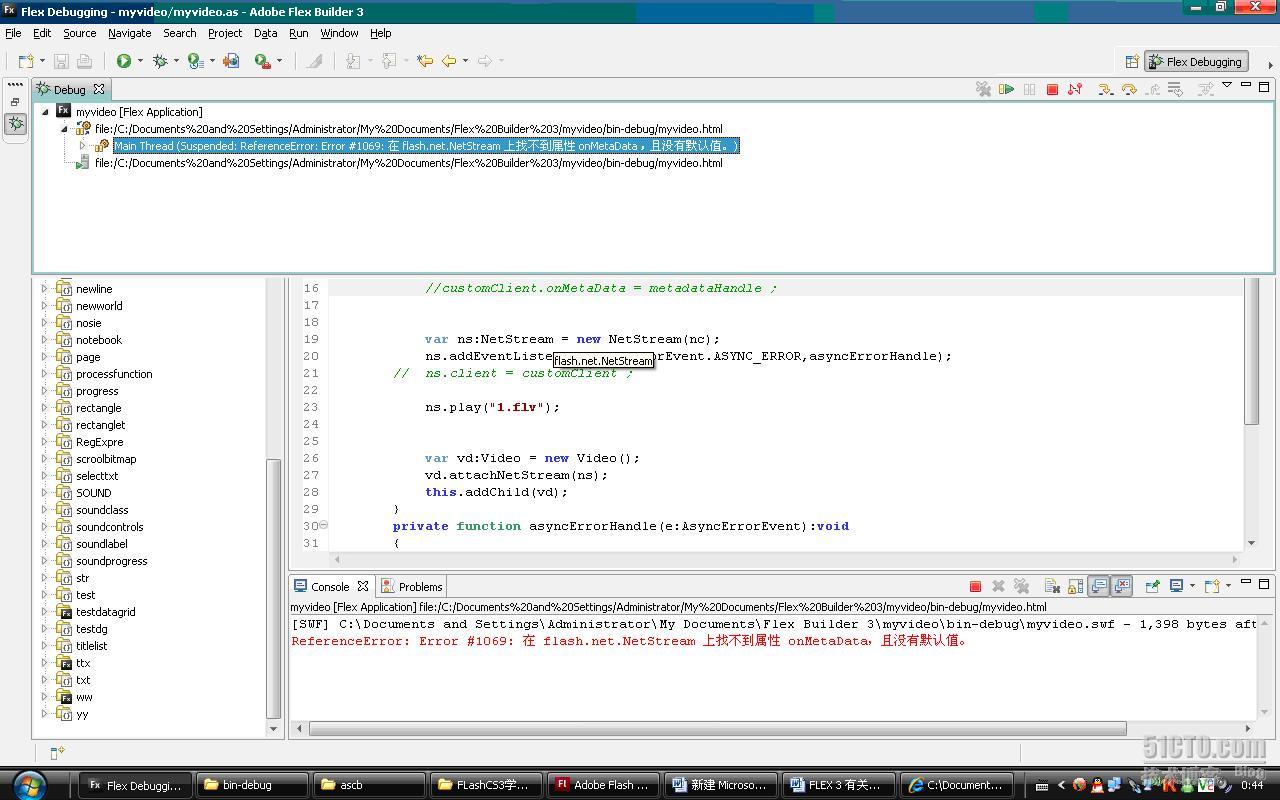1280x800 pixels.
Task: Collapse the function fold marker on line 30
Action: point(323,525)
